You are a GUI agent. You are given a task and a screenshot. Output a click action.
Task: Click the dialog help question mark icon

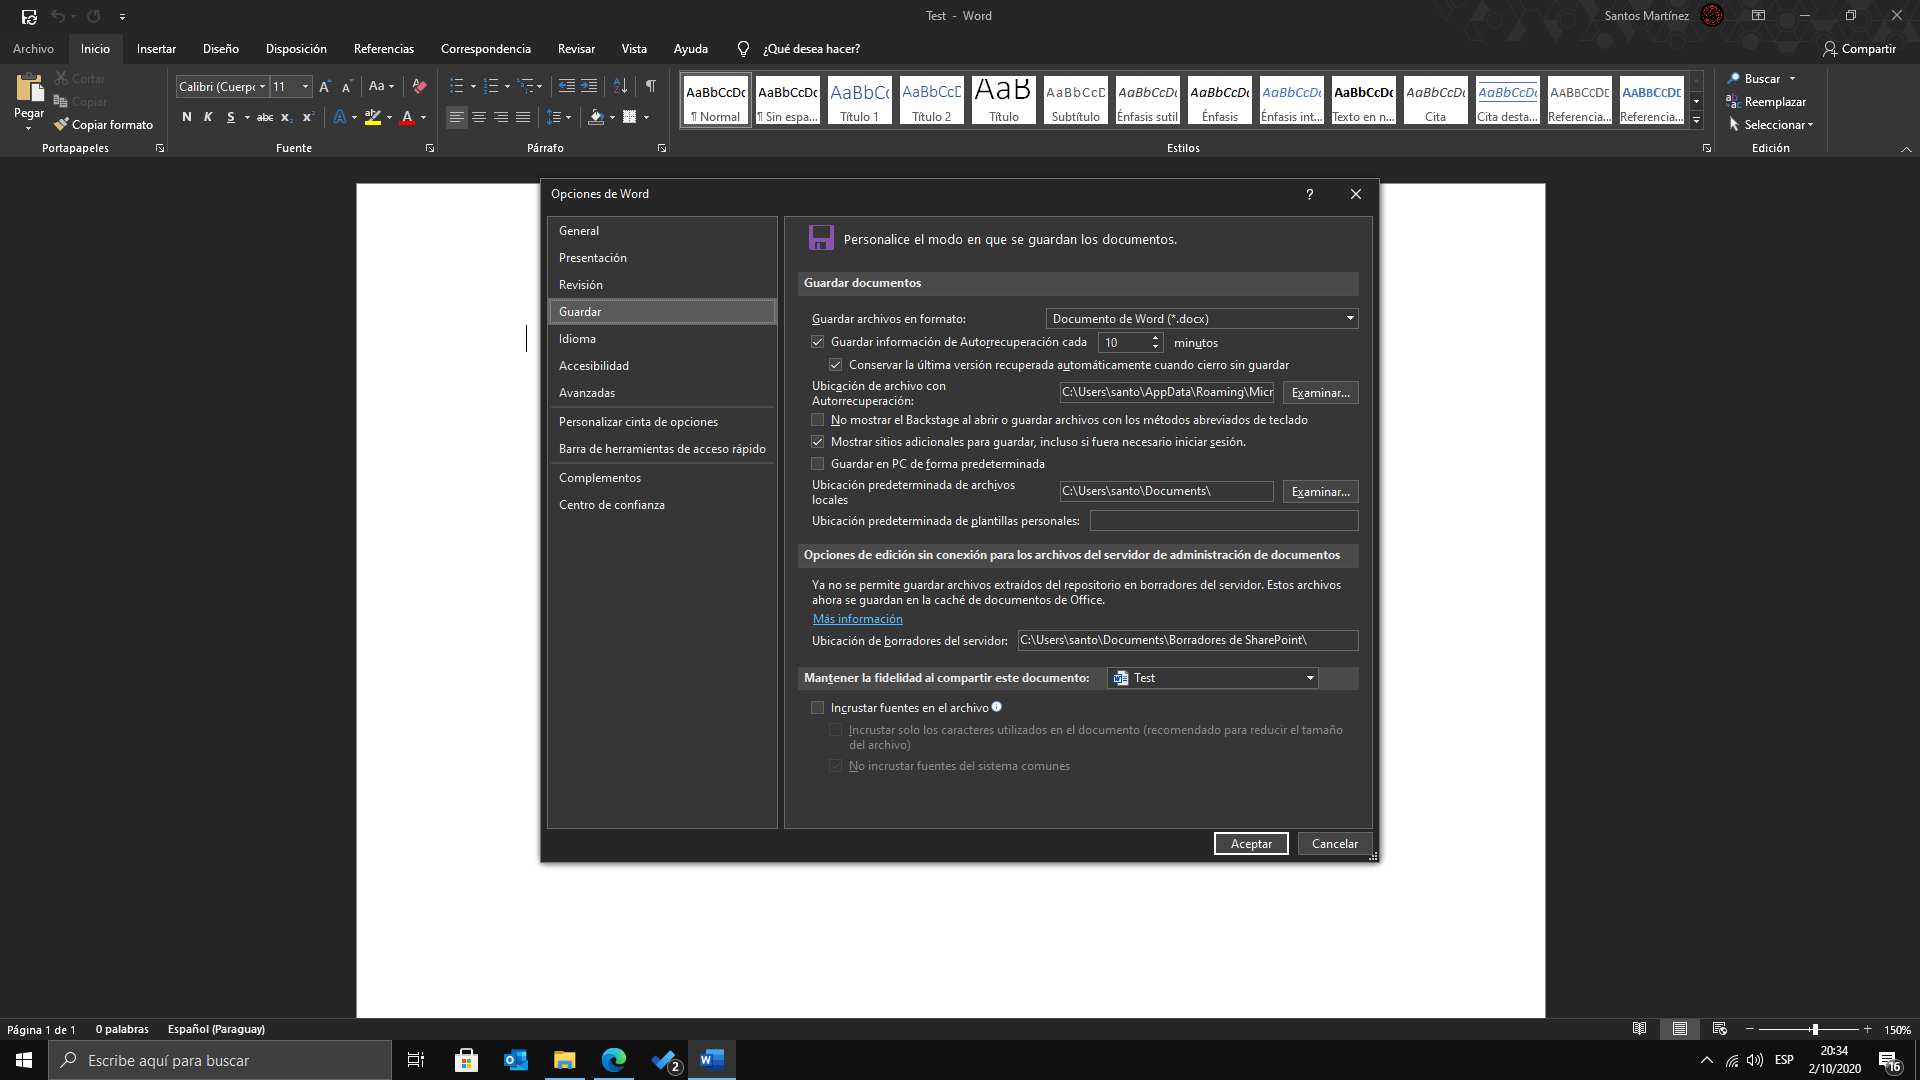pyautogui.click(x=1309, y=194)
